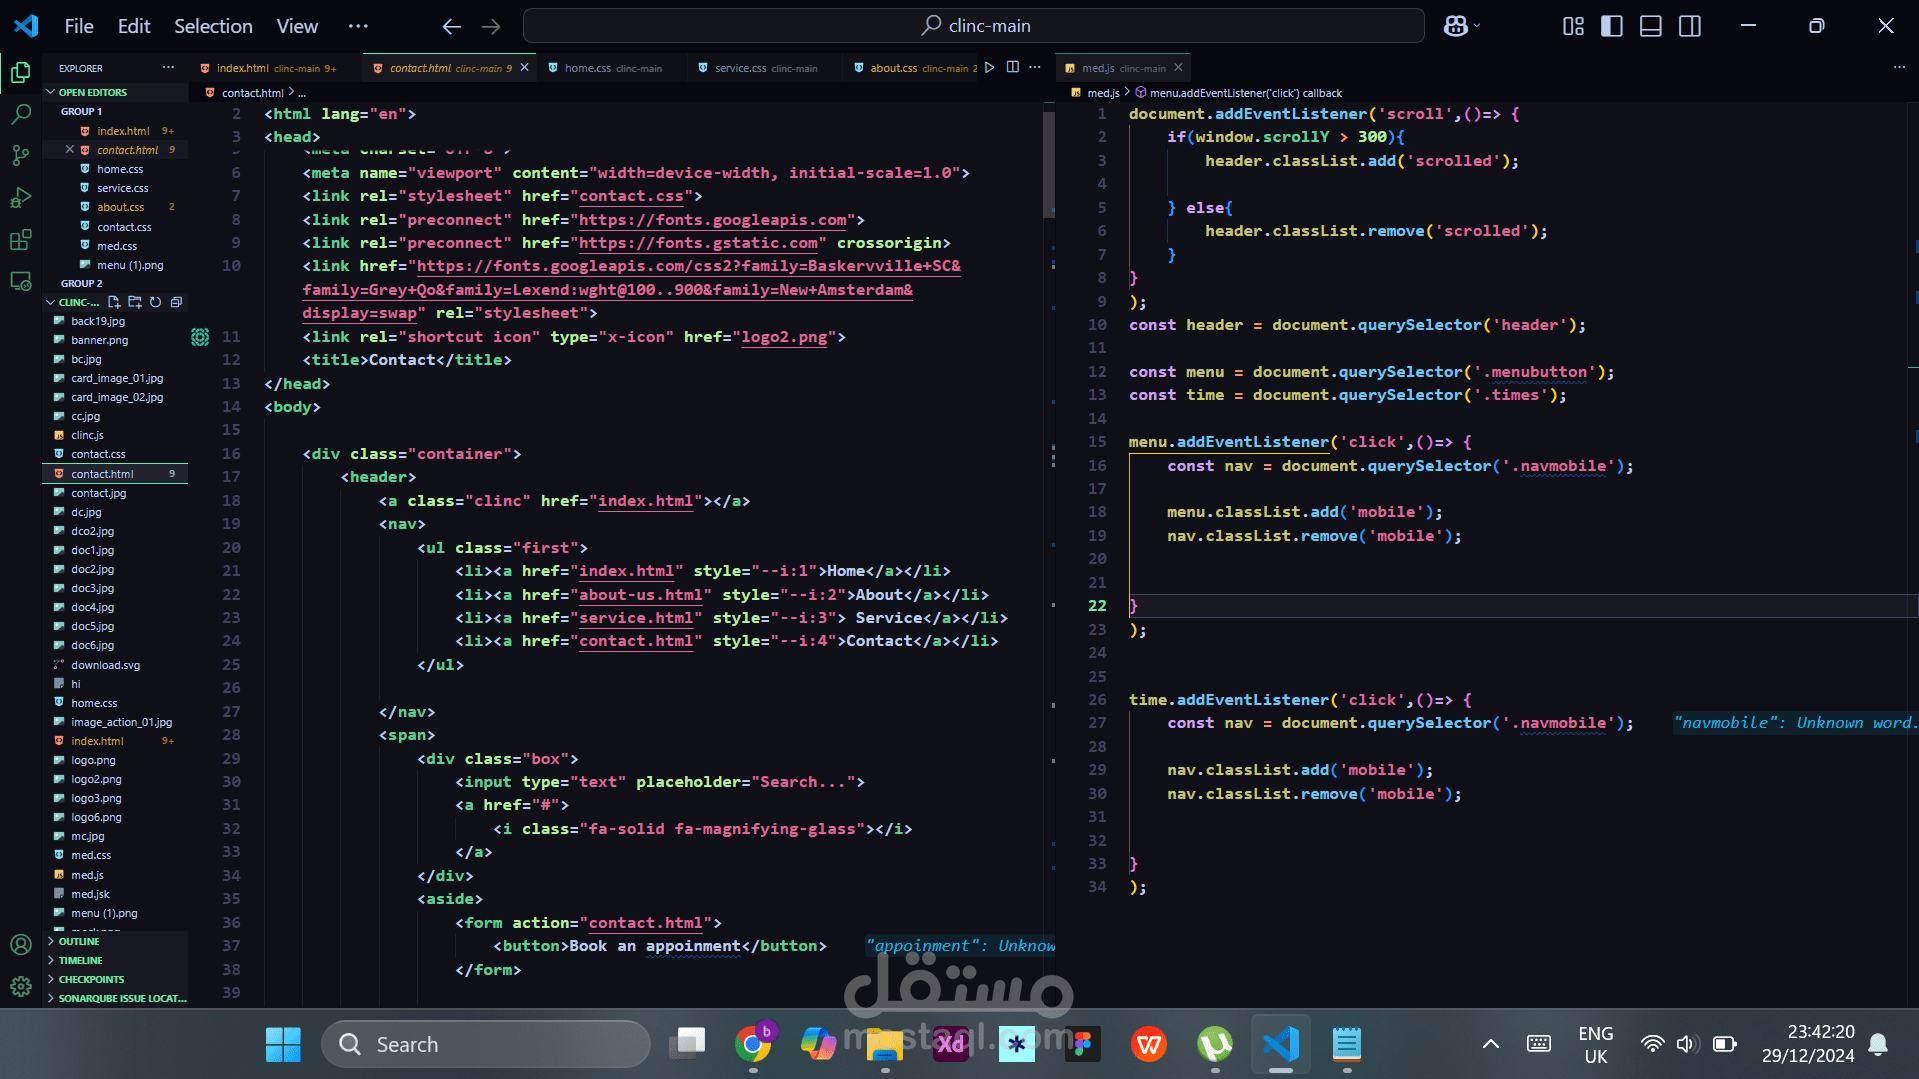1919x1079 pixels.
Task: Click the Windows taskbar Search box
Action: (x=486, y=1044)
